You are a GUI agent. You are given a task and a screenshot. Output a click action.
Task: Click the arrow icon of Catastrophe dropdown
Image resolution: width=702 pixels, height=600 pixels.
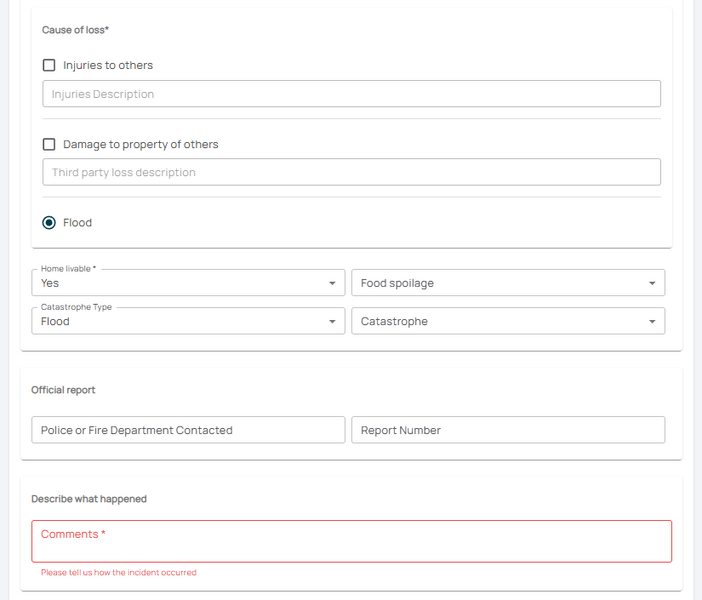652,322
